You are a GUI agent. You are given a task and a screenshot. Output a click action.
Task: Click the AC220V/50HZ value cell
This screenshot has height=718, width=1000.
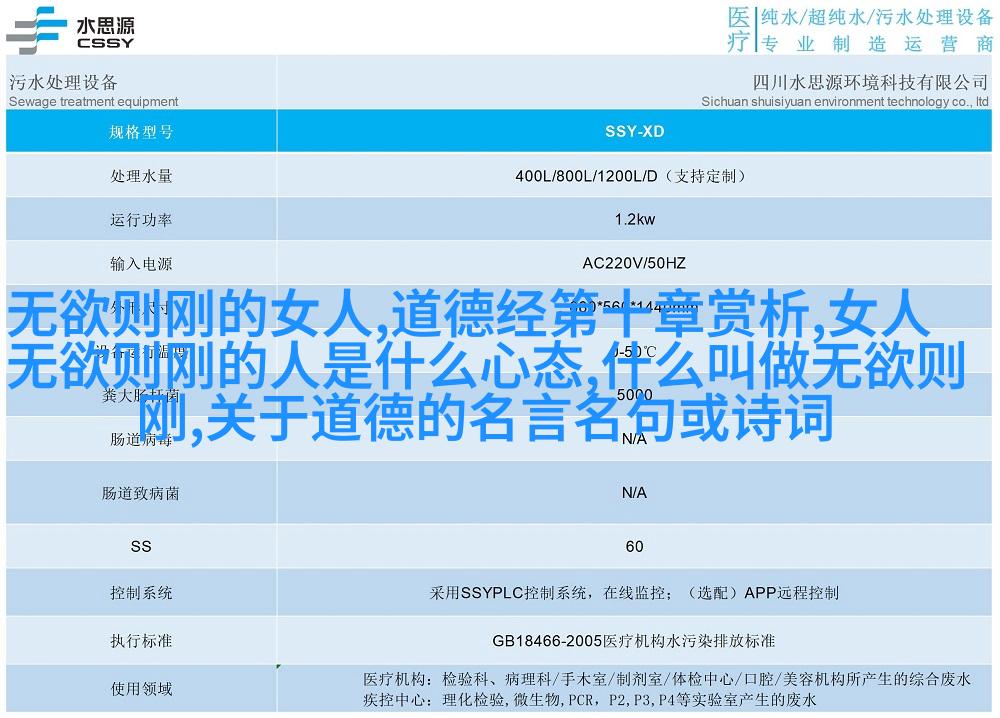pyautogui.click(x=634, y=263)
